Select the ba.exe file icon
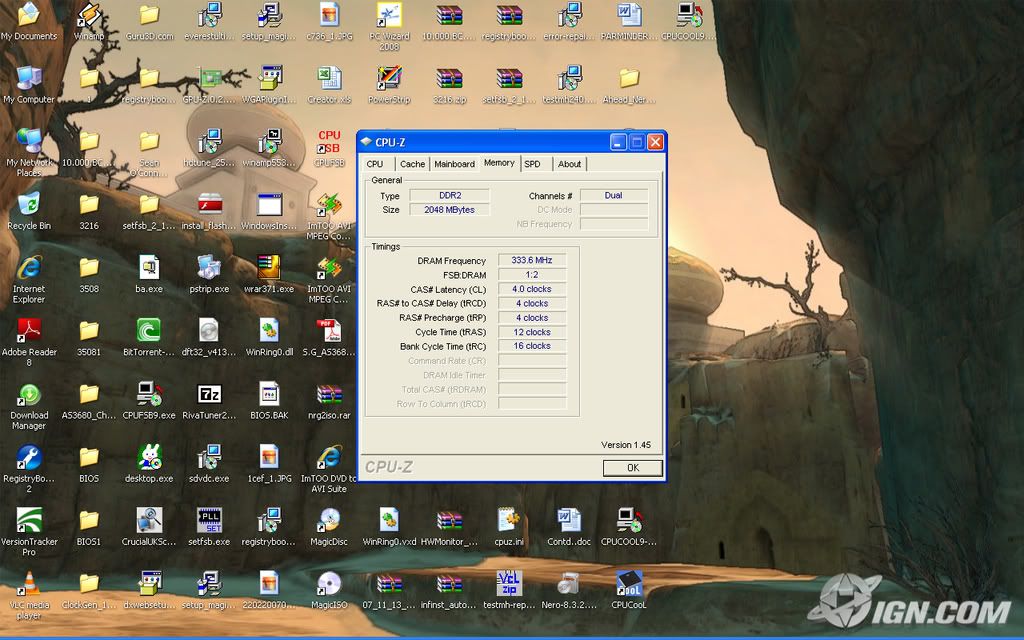1024x640 pixels. pyautogui.click(x=150, y=268)
